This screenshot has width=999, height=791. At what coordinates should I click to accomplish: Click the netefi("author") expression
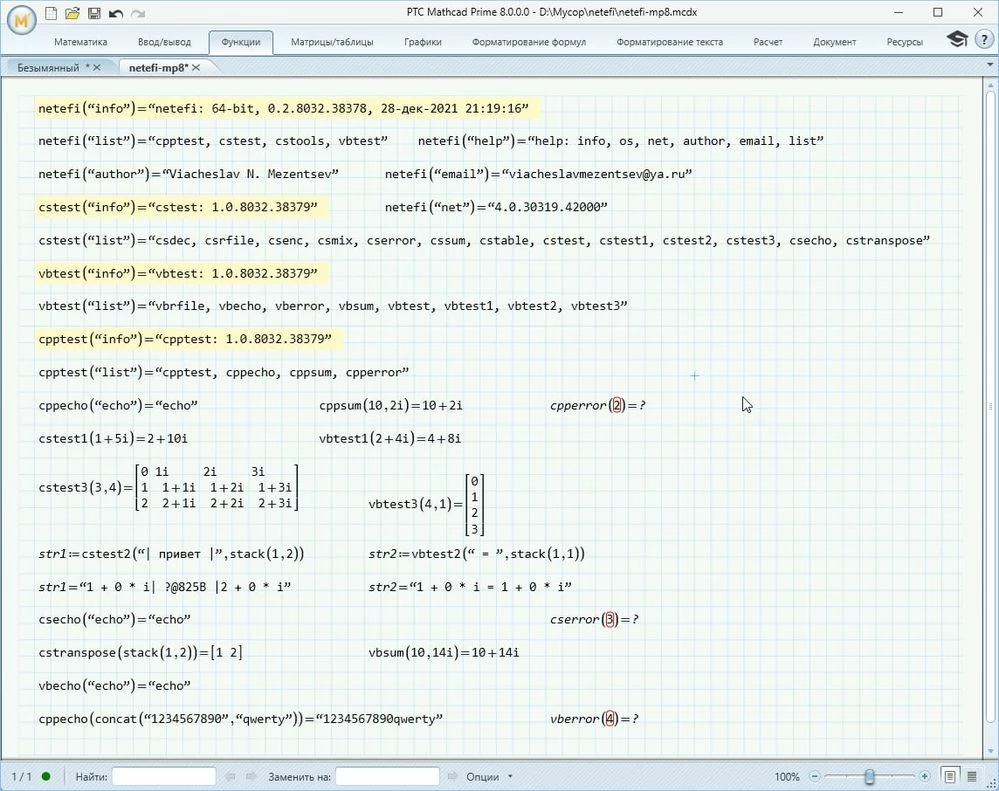tap(189, 174)
